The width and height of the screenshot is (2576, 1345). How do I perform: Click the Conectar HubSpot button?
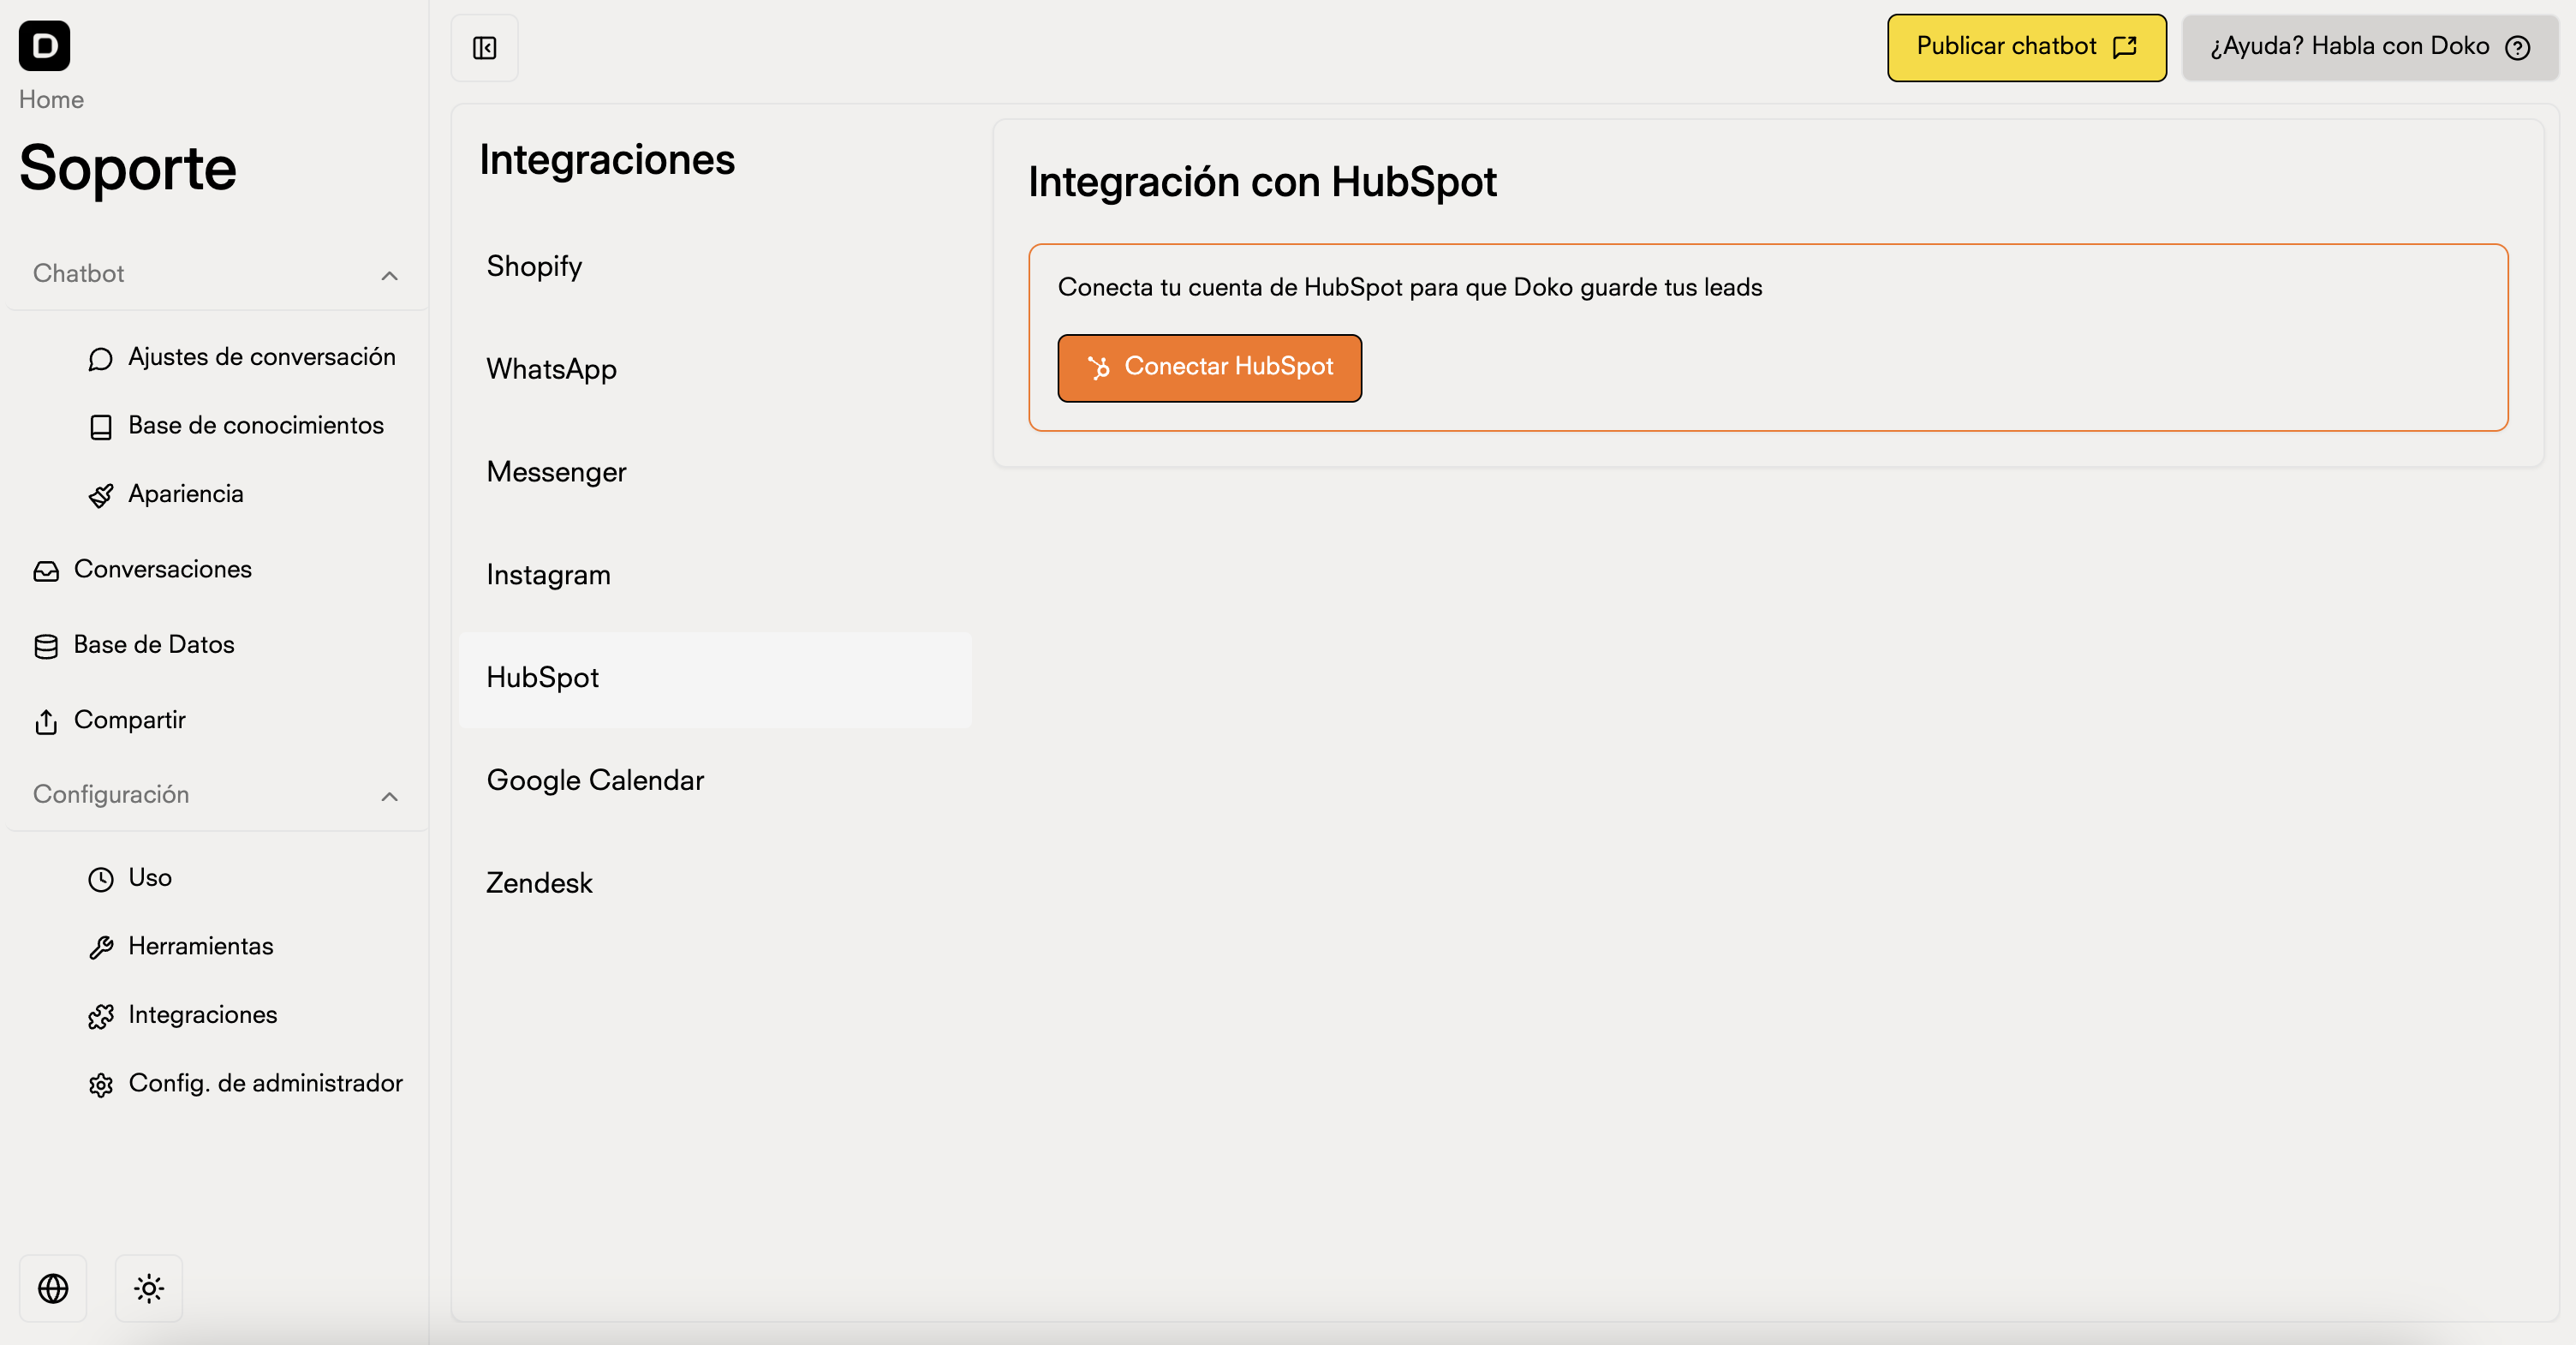click(1209, 368)
